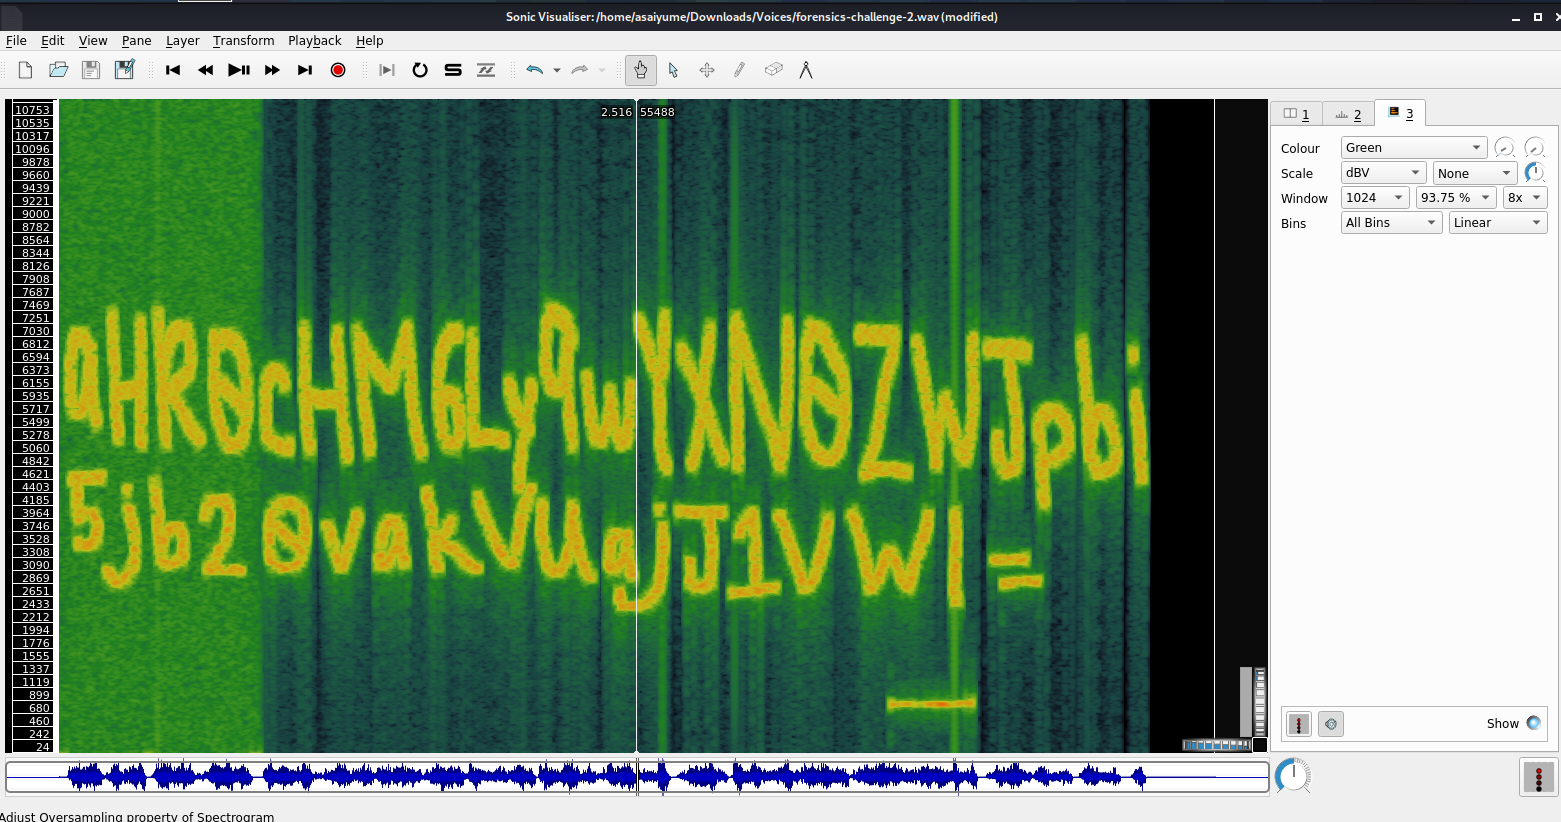
Task: Expand the Window size 1024 dropdown
Action: click(x=1375, y=198)
